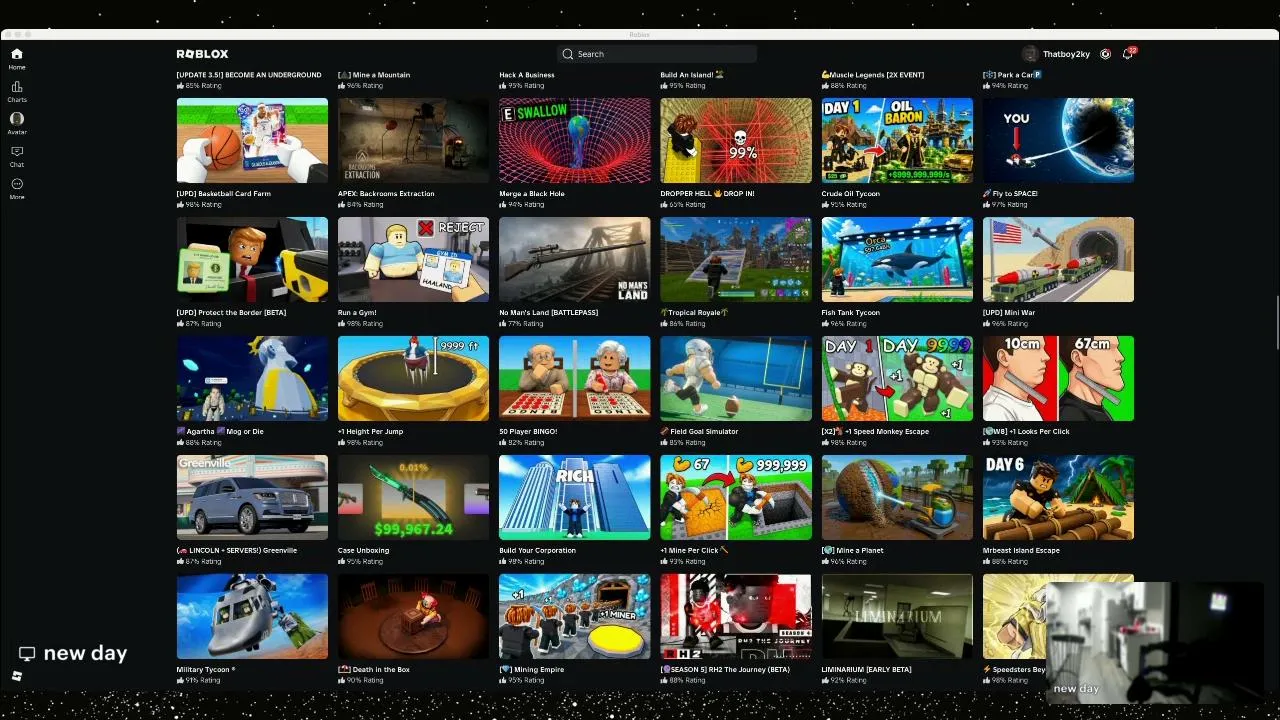This screenshot has width=1280, height=720.
Task: Click the Hack A Business title
Action: (x=527, y=75)
